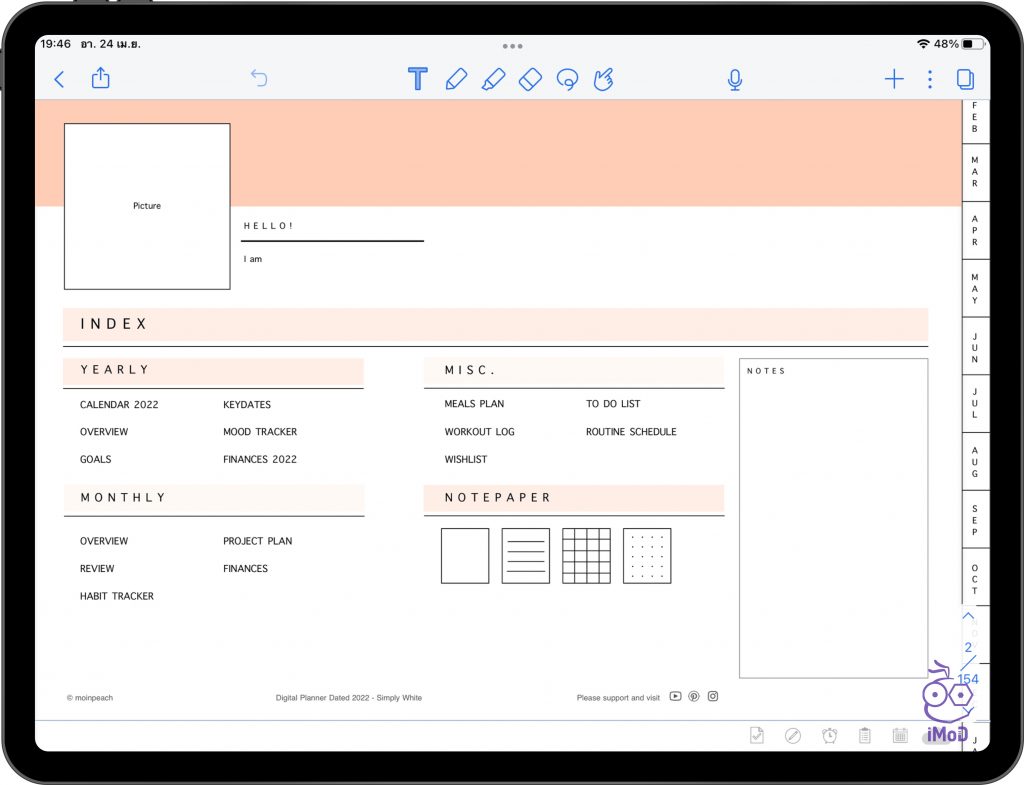Image resolution: width=1024 pixels, height=785 pixels.
Task: Start an audio recording with the microphone
Action: pos(734,78)
